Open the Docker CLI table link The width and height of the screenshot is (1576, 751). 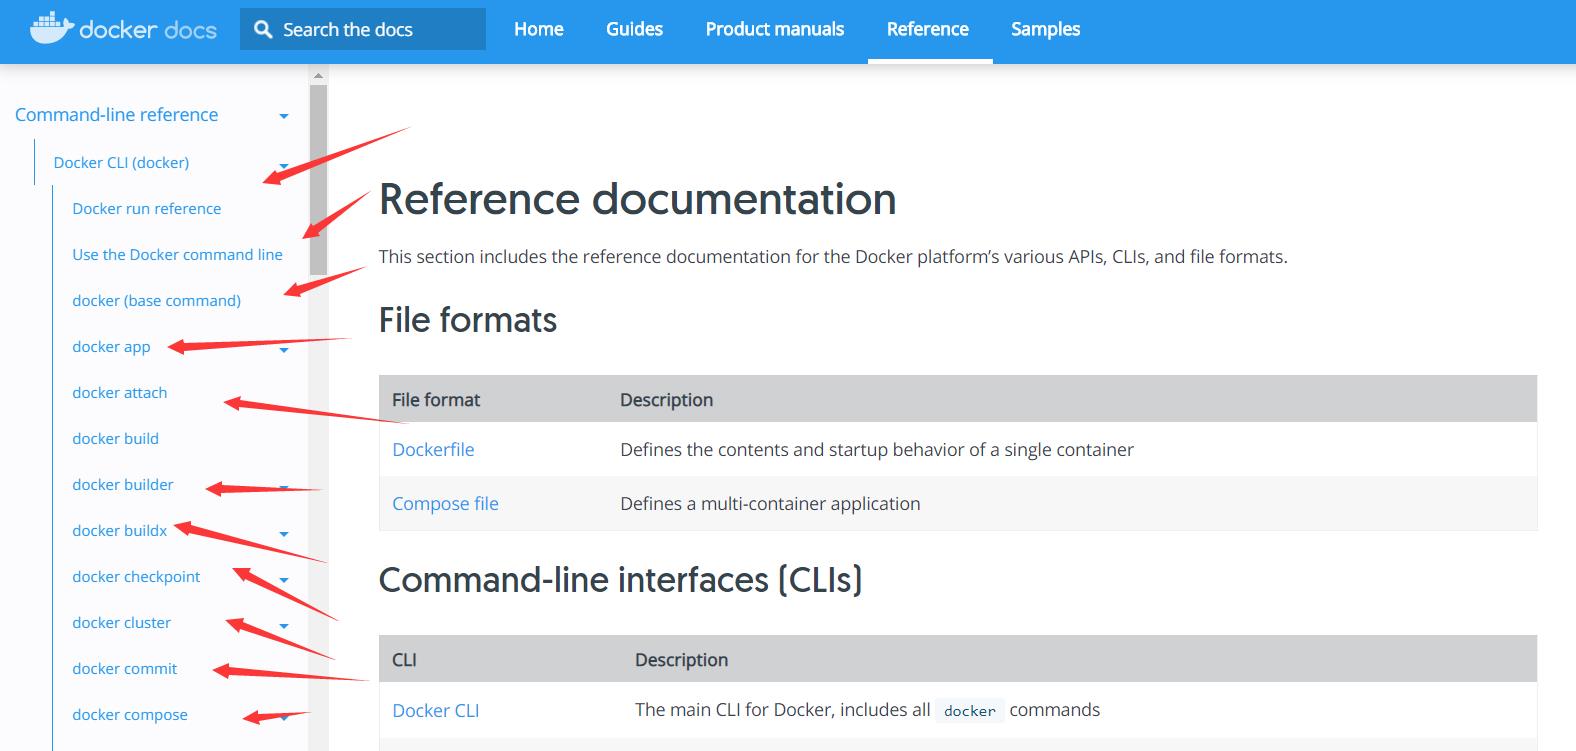coord(435,710)
